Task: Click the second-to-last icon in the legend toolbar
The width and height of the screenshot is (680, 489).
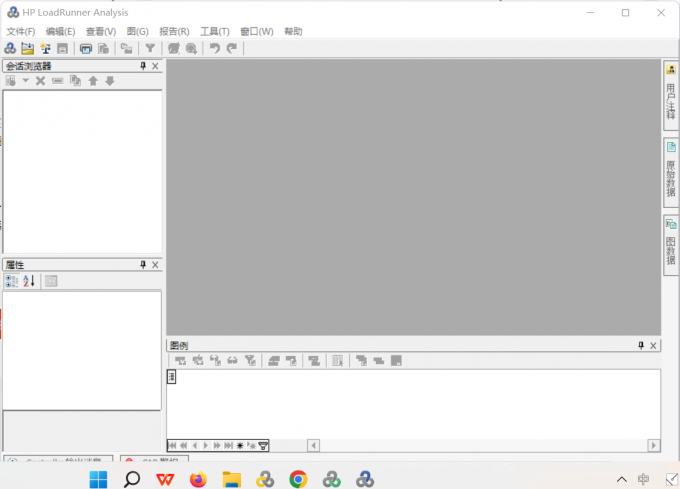Action: tap(379, 360)
